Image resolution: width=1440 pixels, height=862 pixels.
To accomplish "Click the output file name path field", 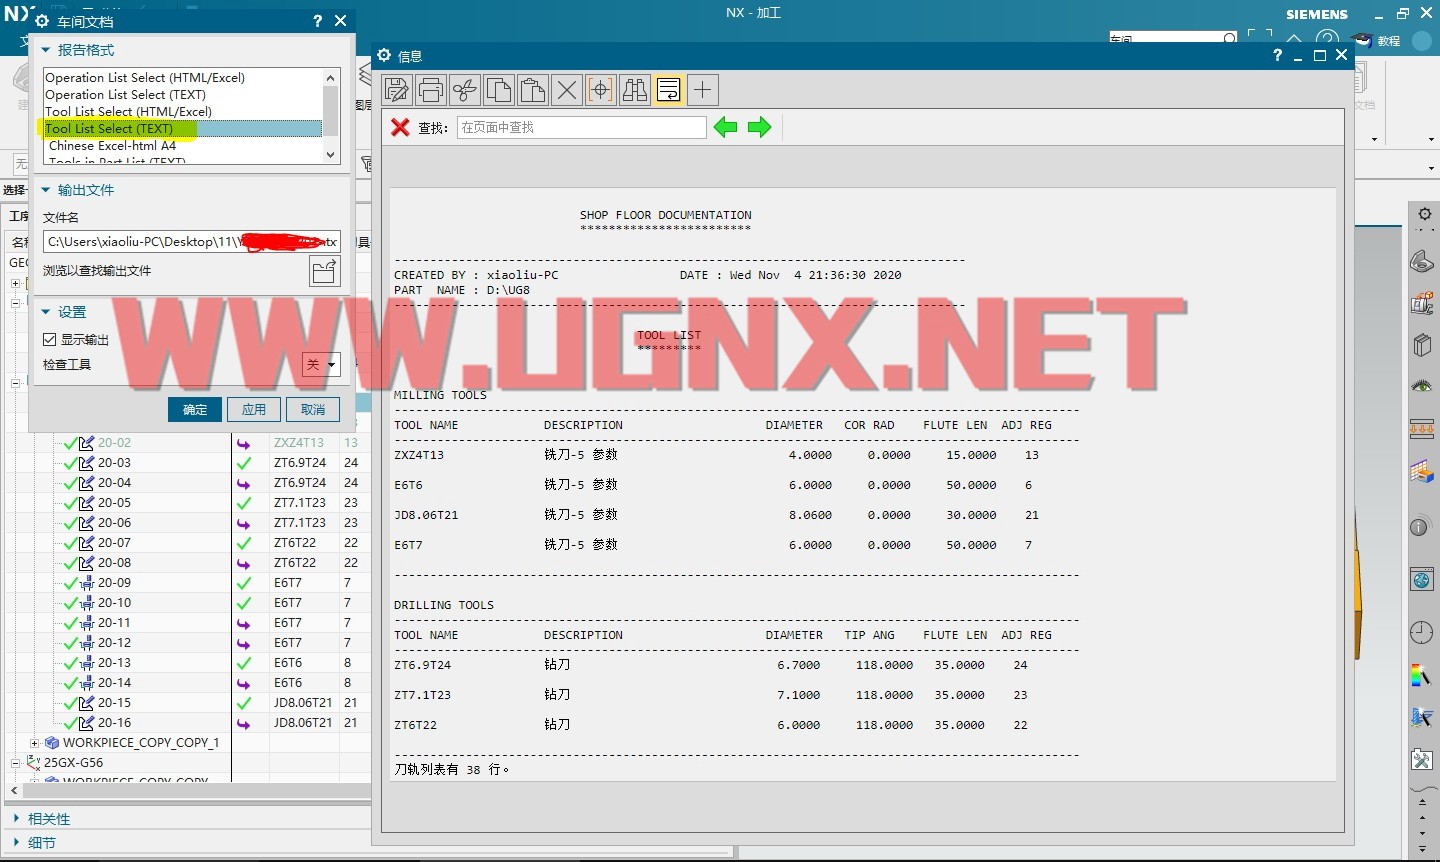I will coord(192,242).
